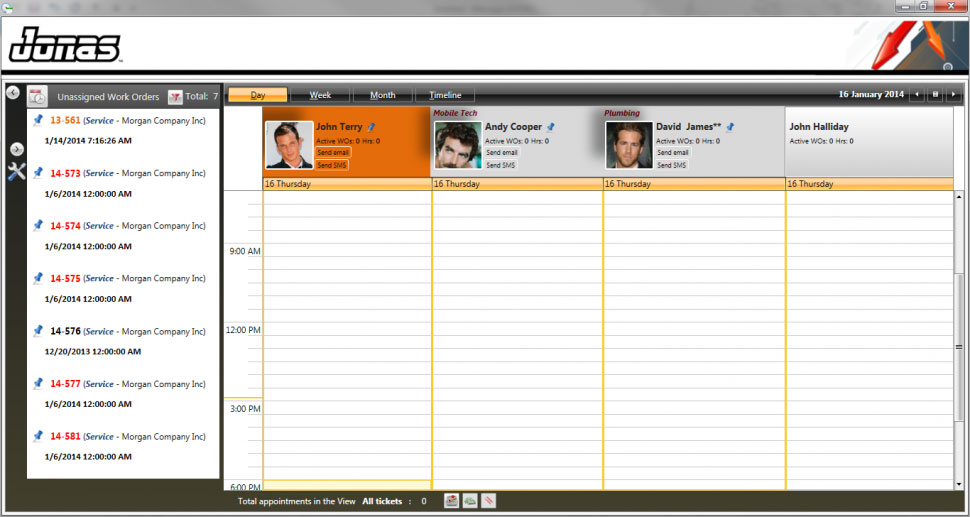Click the calendar clock icon beside Unassigned Work Orders

click(37, 97)
